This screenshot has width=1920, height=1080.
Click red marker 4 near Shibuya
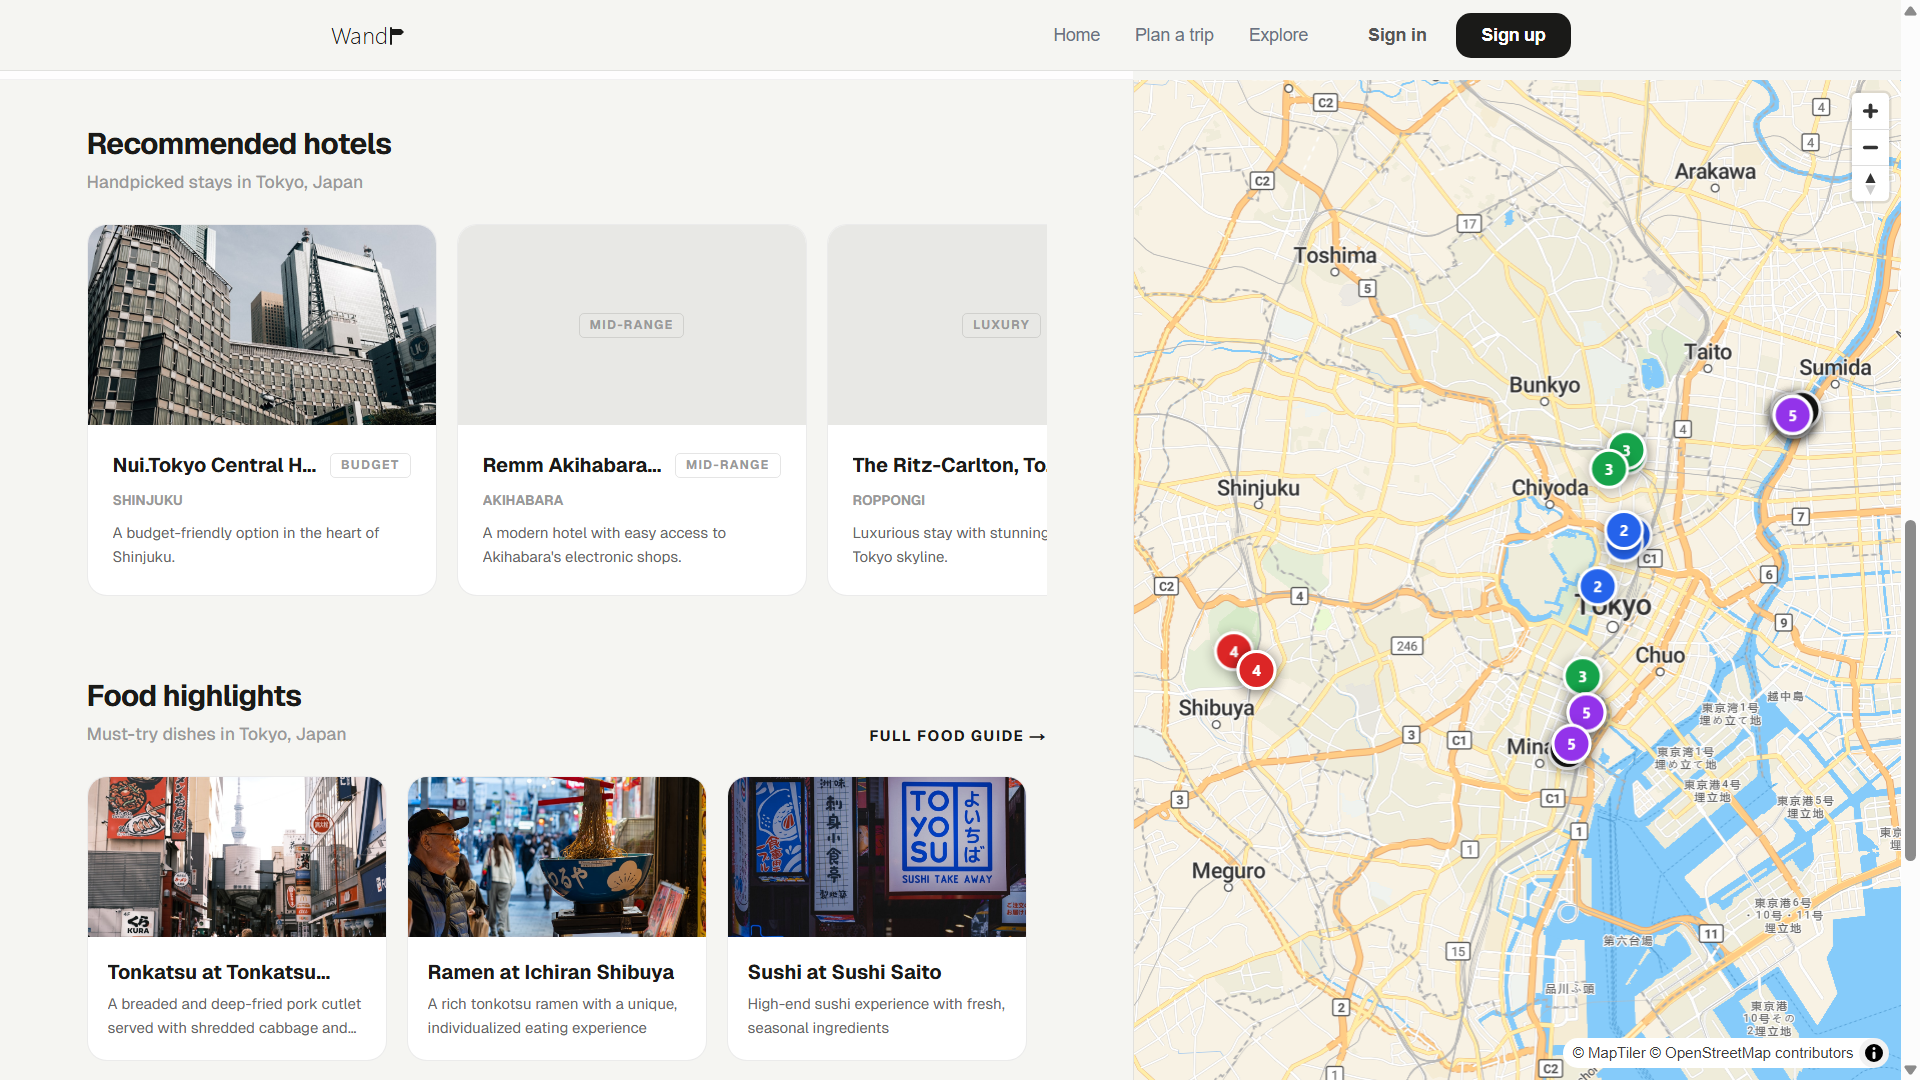point(1256,671)
